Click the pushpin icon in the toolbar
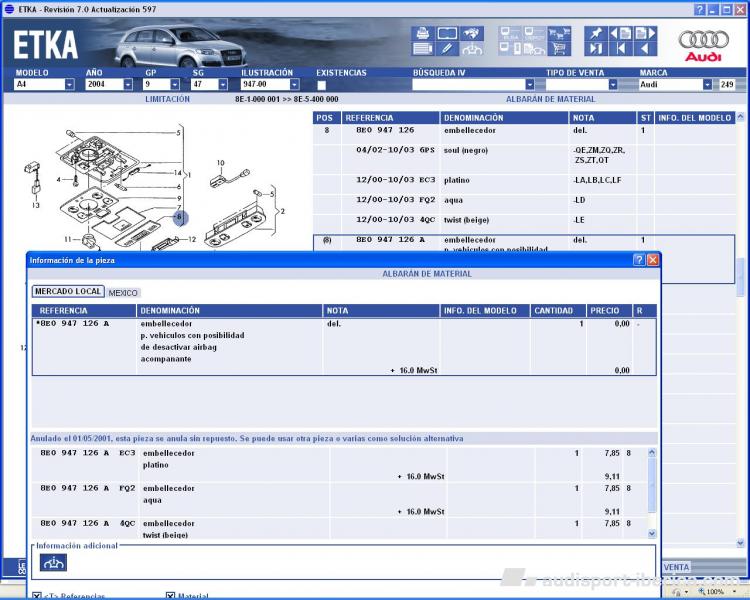750x600 pixels. click(x=596, y=33)
